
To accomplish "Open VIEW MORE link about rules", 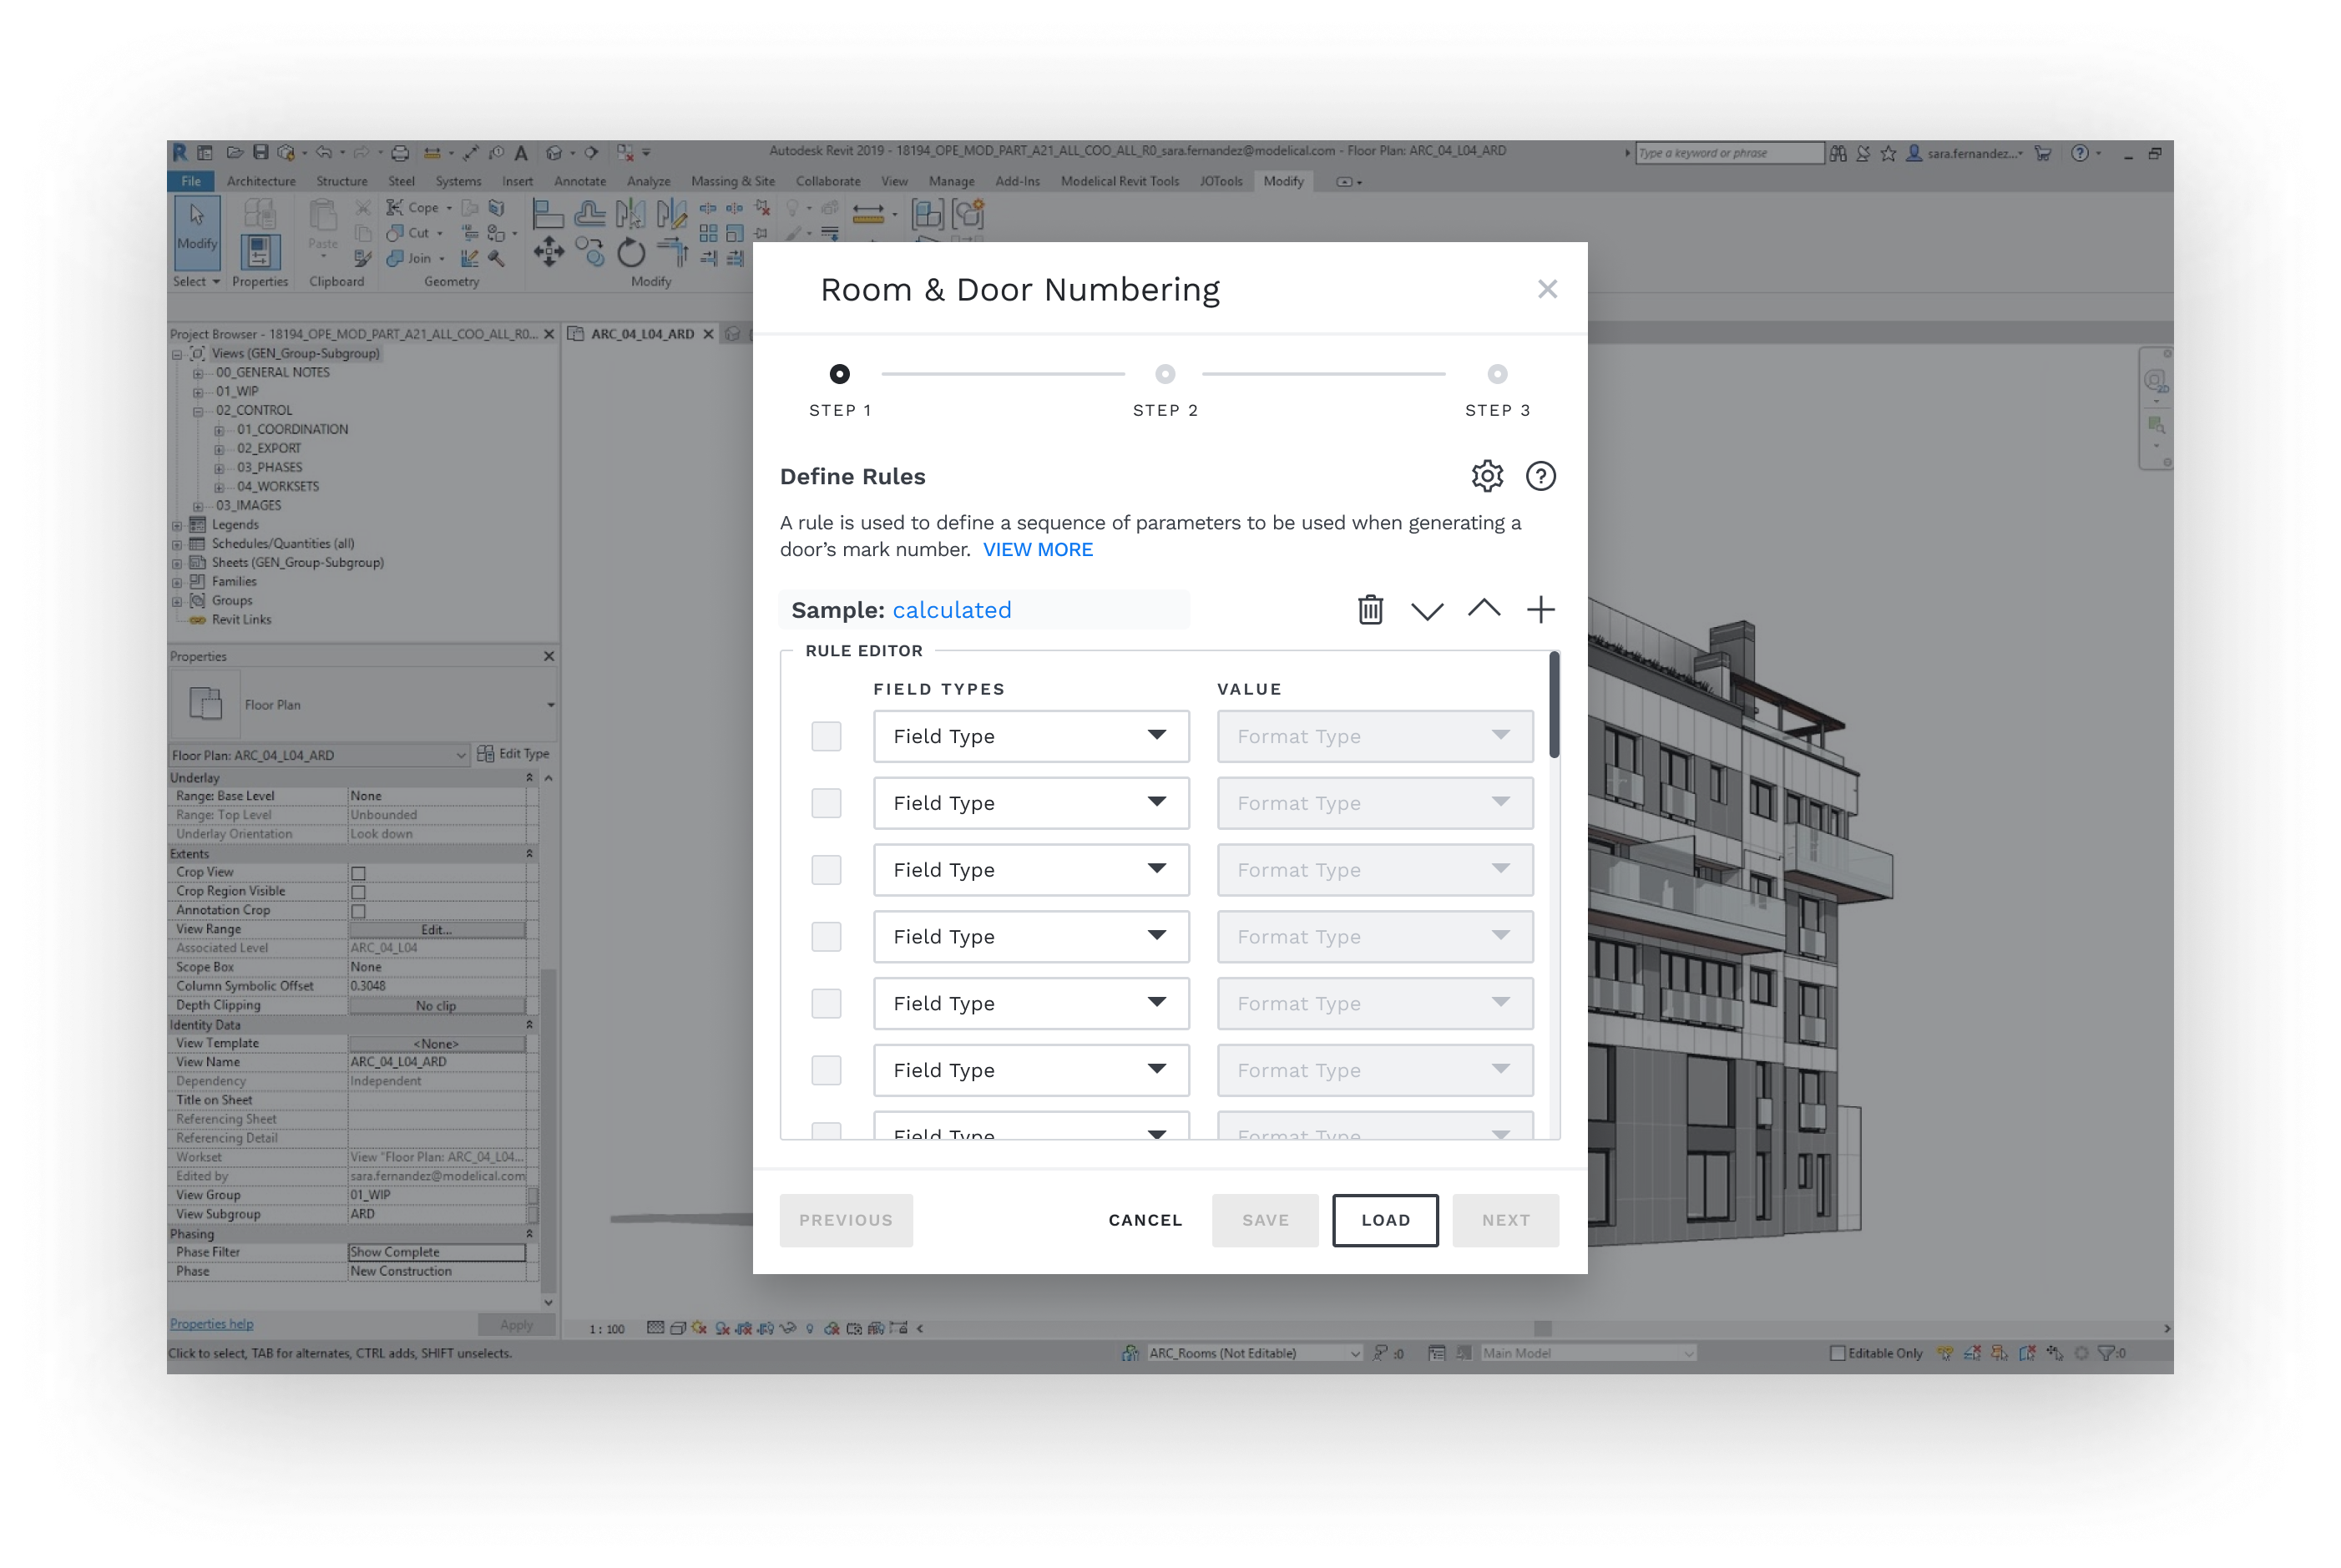I will pos(1038,549).
